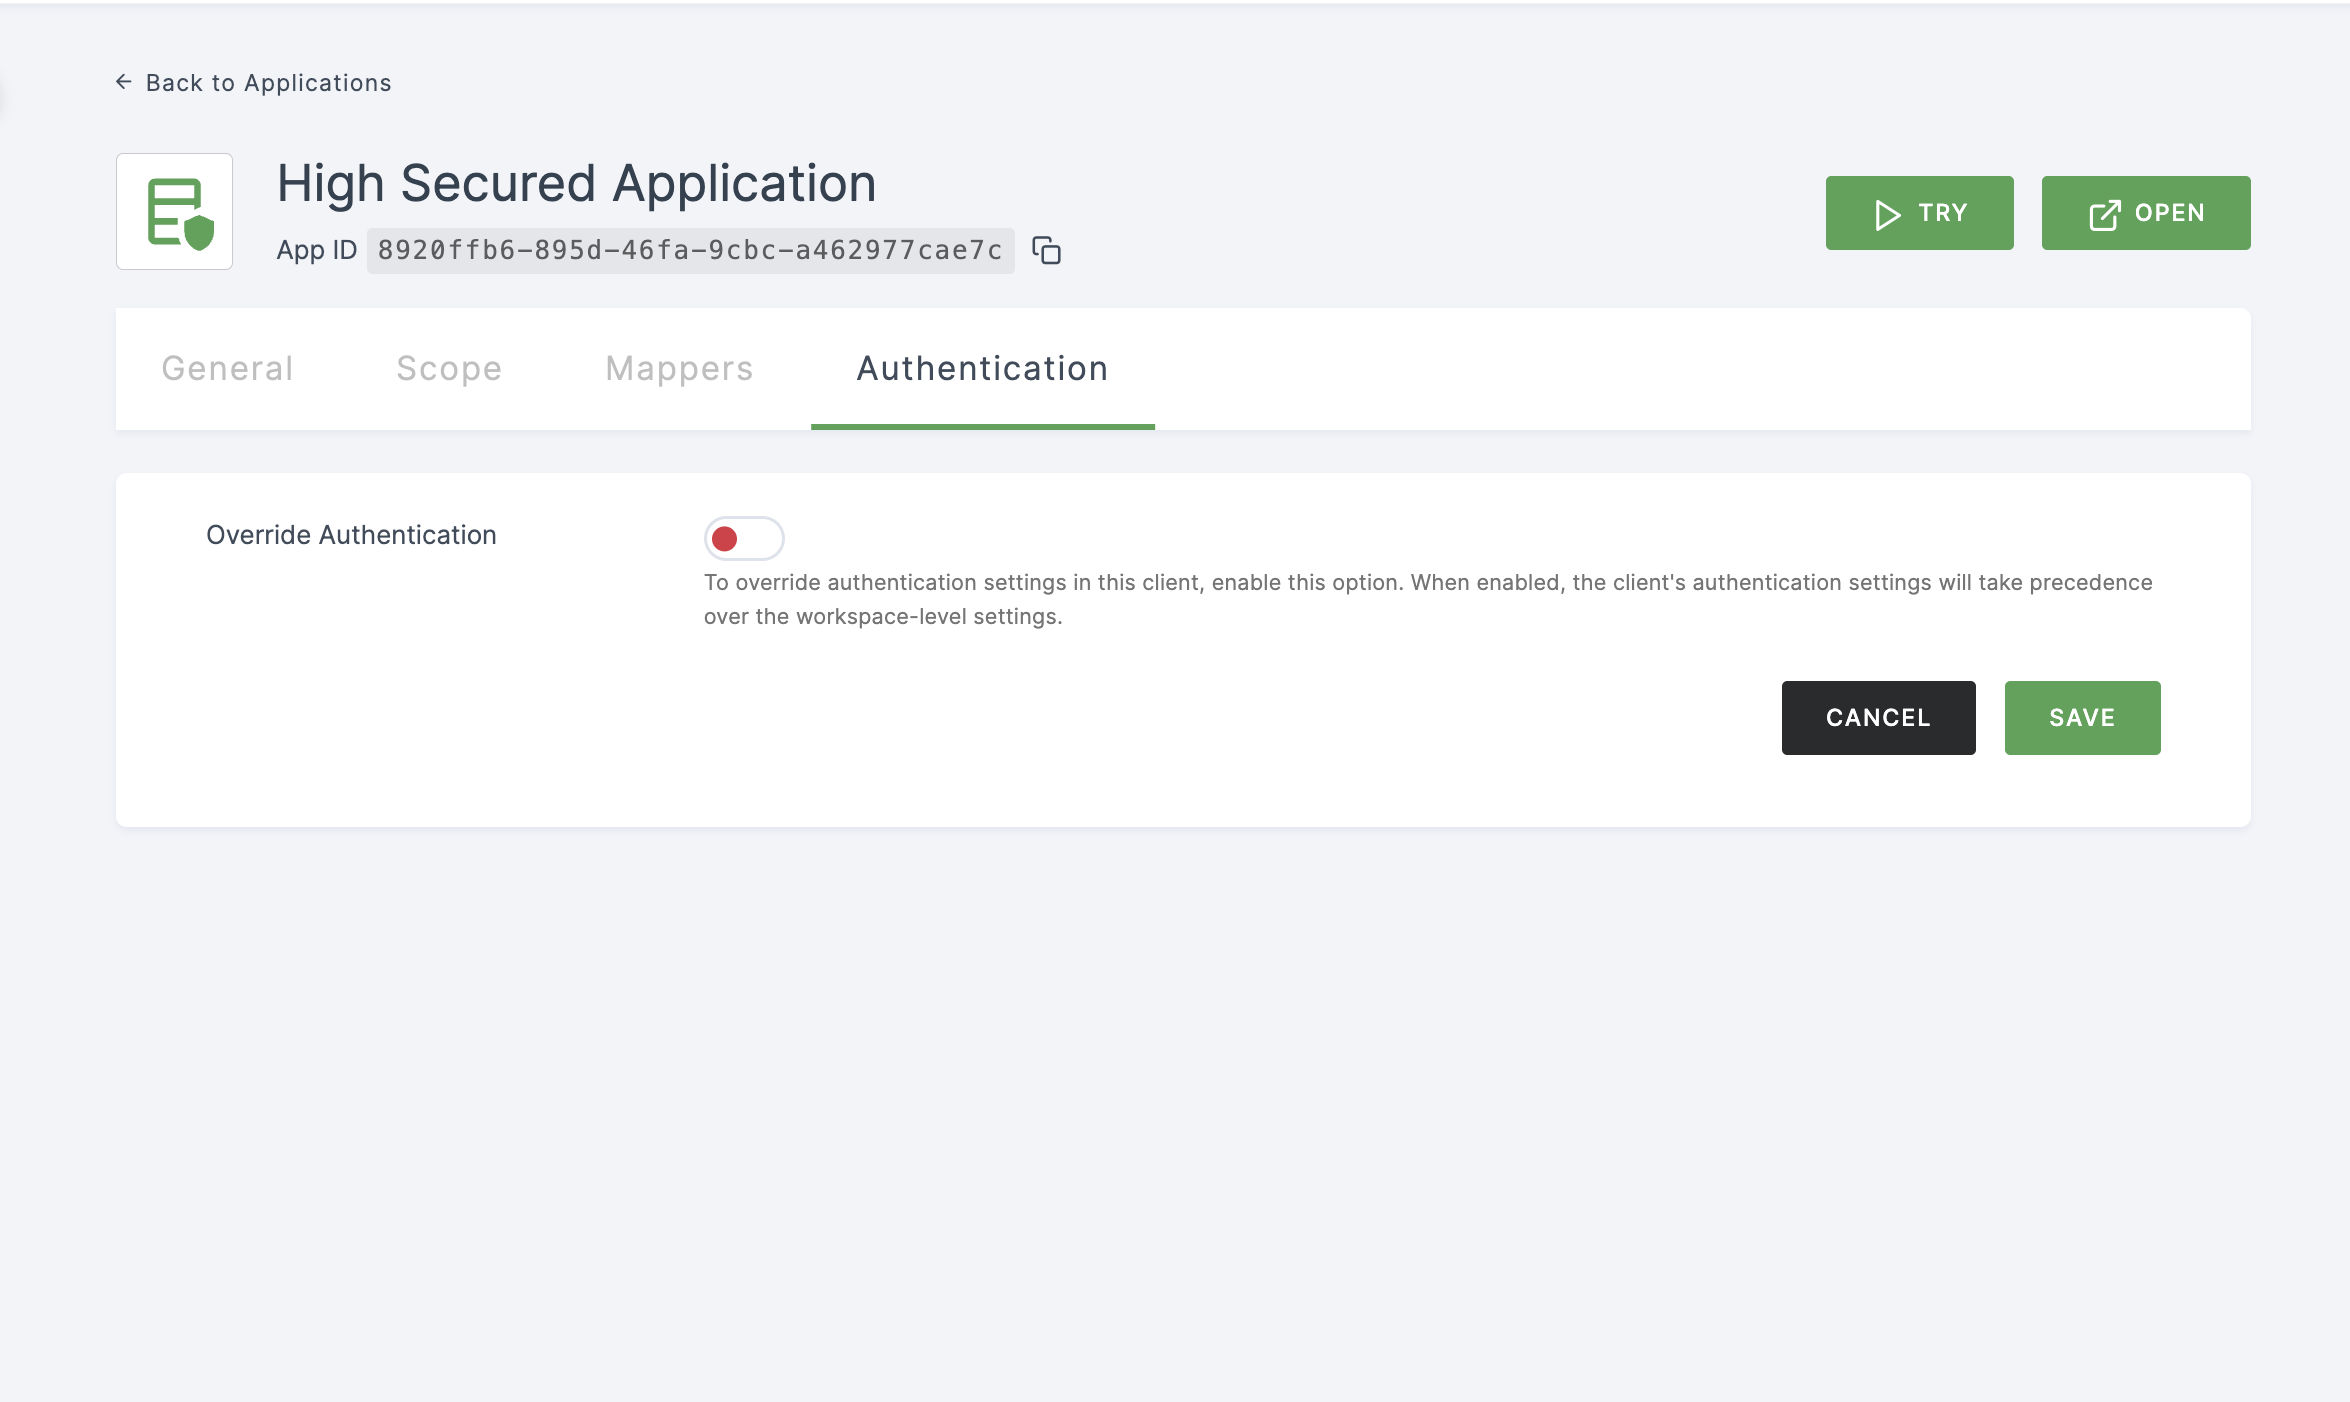Click the CANCEL button

coord(1878,718)
